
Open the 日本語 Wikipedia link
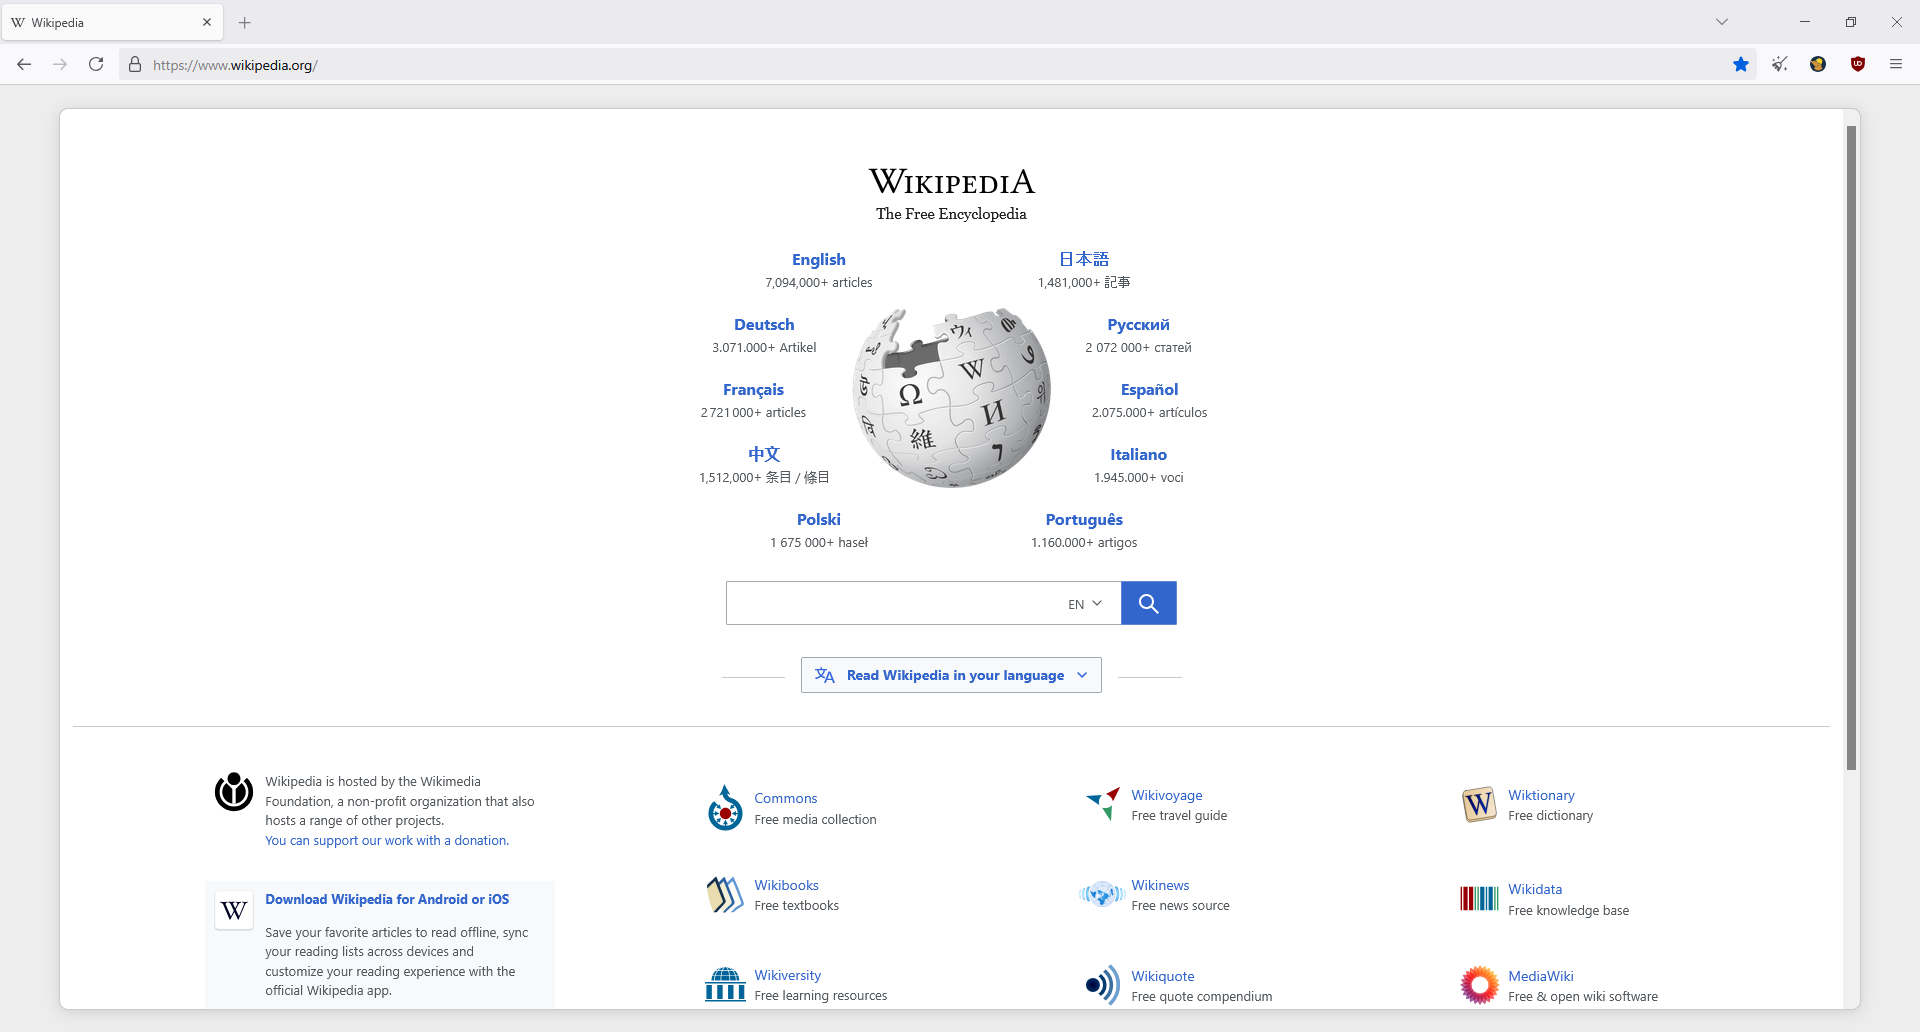tap(1084, 259)
